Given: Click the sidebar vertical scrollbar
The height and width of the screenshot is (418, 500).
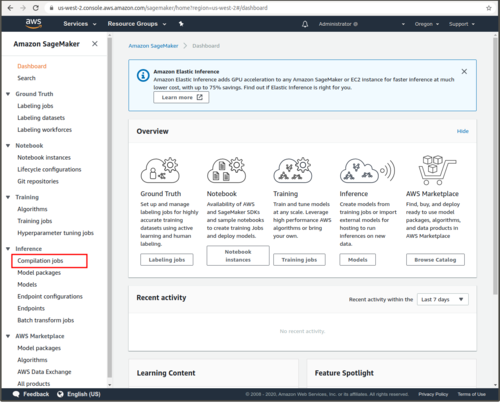Looking at the screenshot, I should tap(110, 207).
